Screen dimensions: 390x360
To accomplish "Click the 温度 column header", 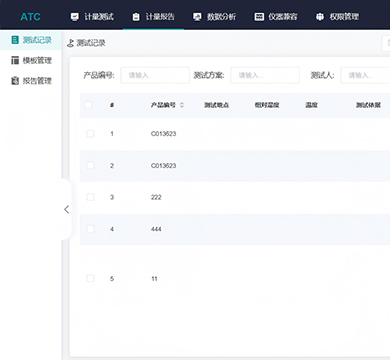I will pyautogui.click(x=311, y=105).
